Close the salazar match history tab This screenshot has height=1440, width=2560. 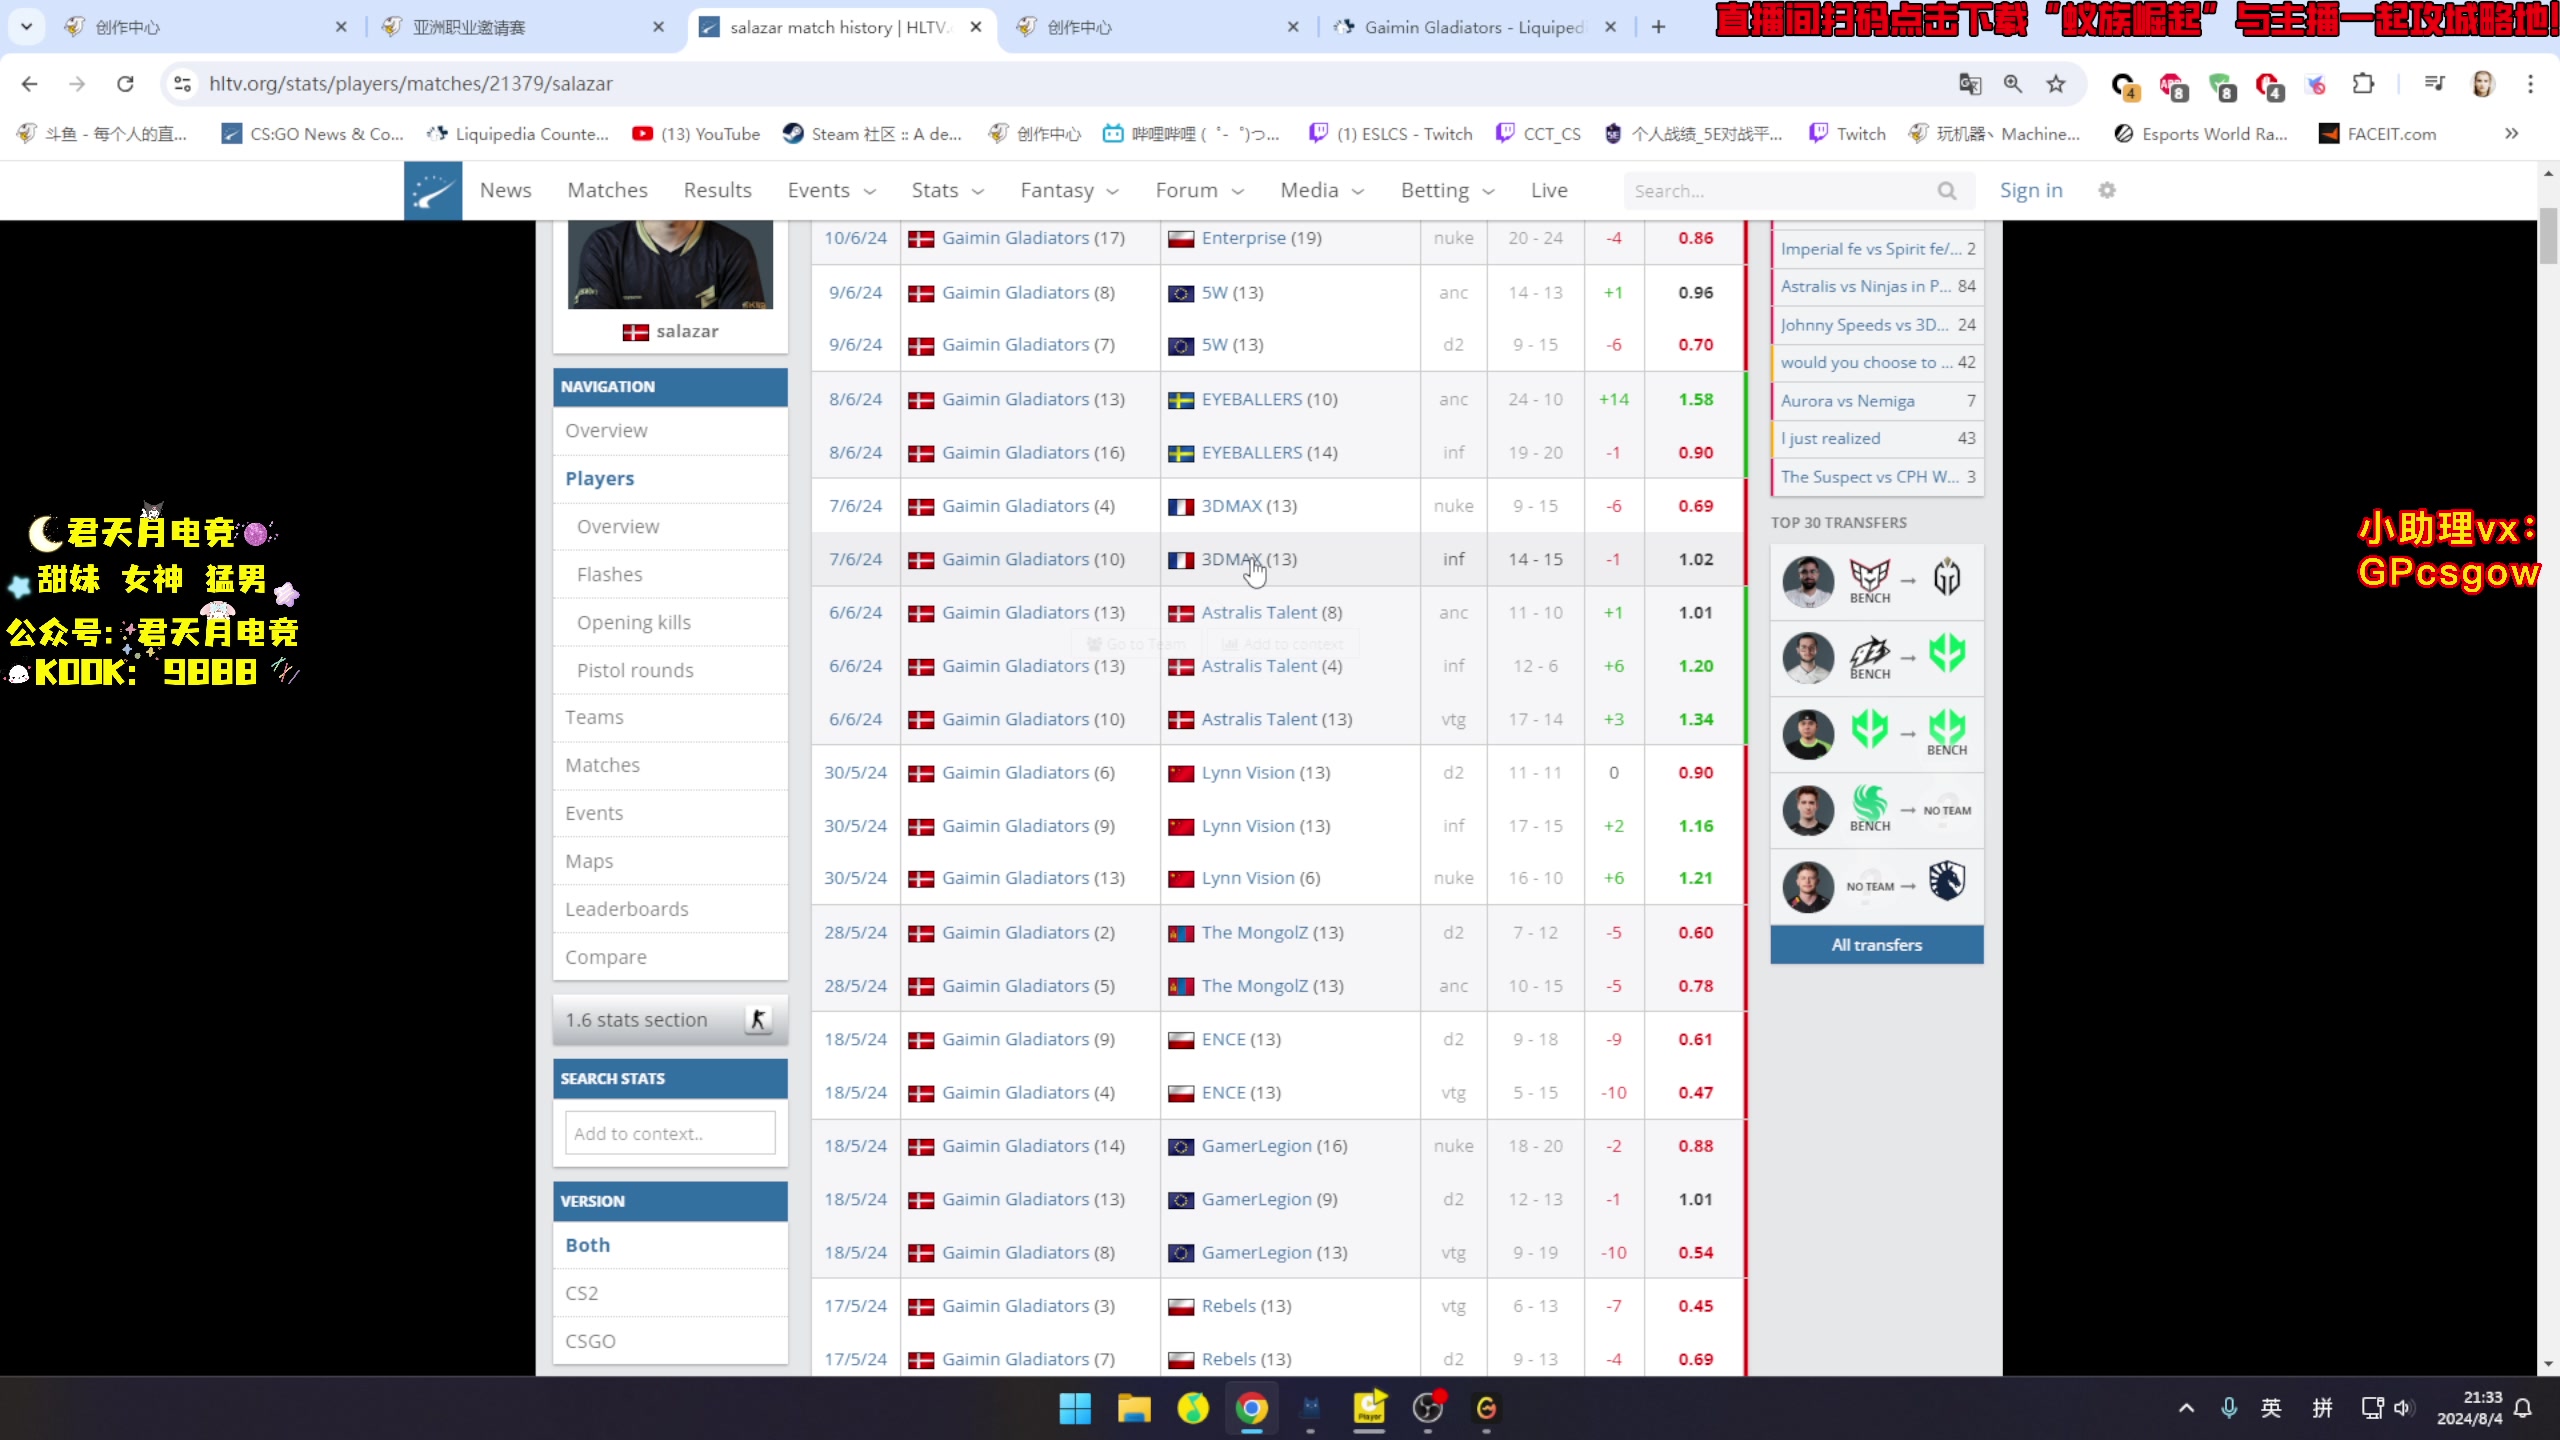[x=976, y=27]
